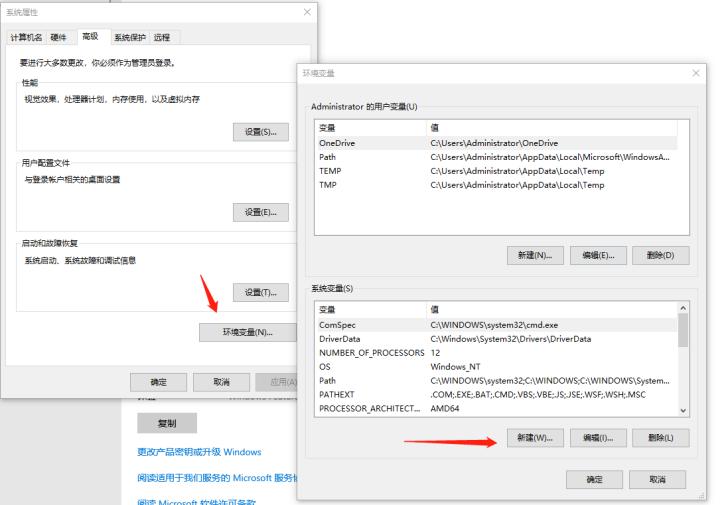This screenshot has height=505, width=720.
Task: Select the ComSpec system variable
Action: 497,325
